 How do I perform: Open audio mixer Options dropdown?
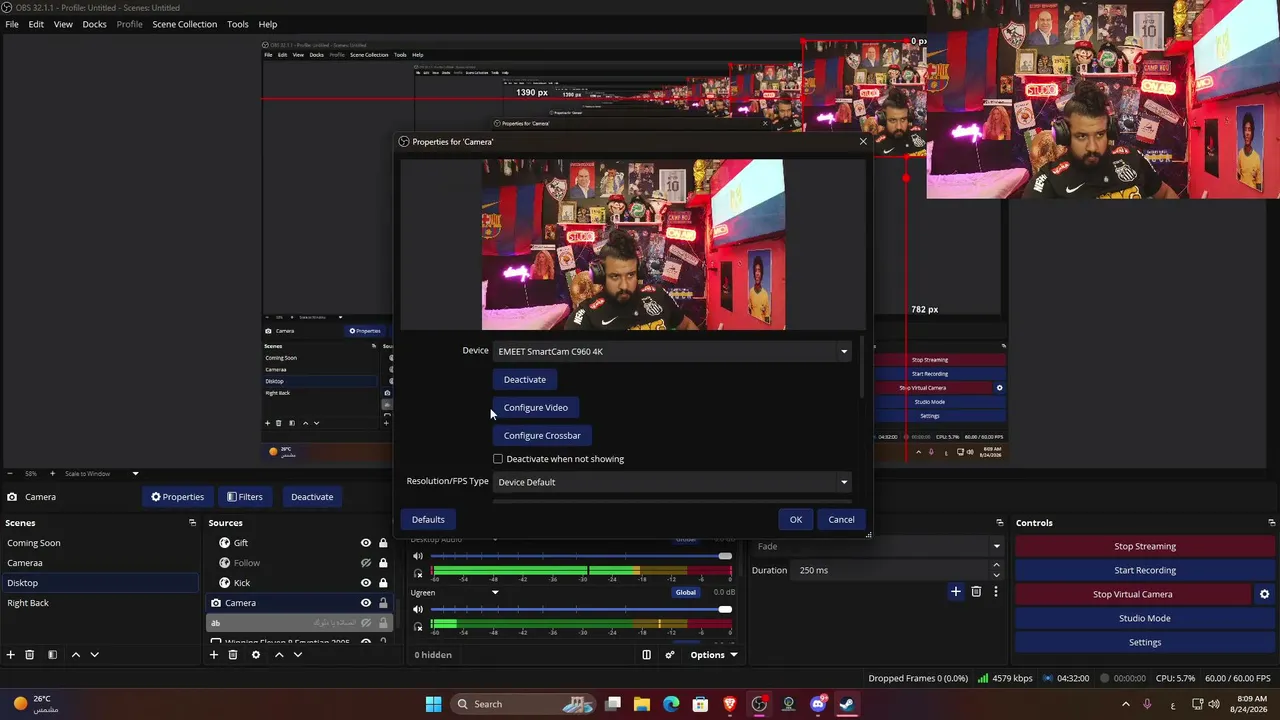coord(714,655)
